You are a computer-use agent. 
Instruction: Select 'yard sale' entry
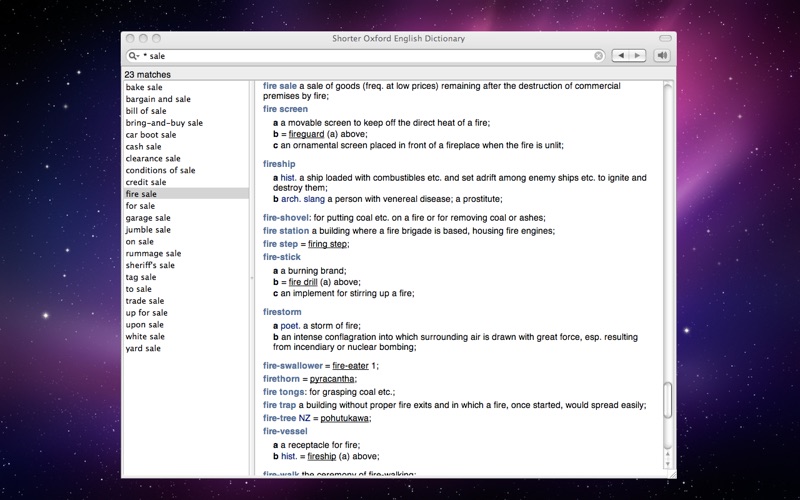point(186,348)
